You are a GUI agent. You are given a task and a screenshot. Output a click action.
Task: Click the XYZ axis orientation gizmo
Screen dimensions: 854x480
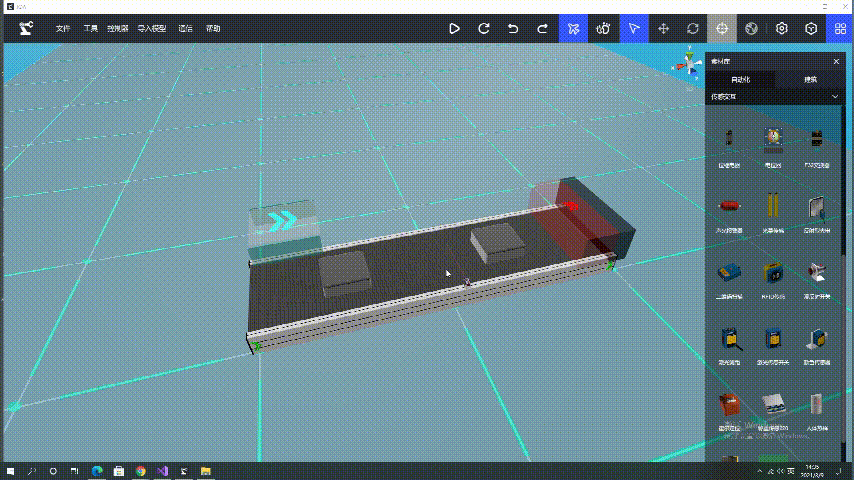click(688, 64)
